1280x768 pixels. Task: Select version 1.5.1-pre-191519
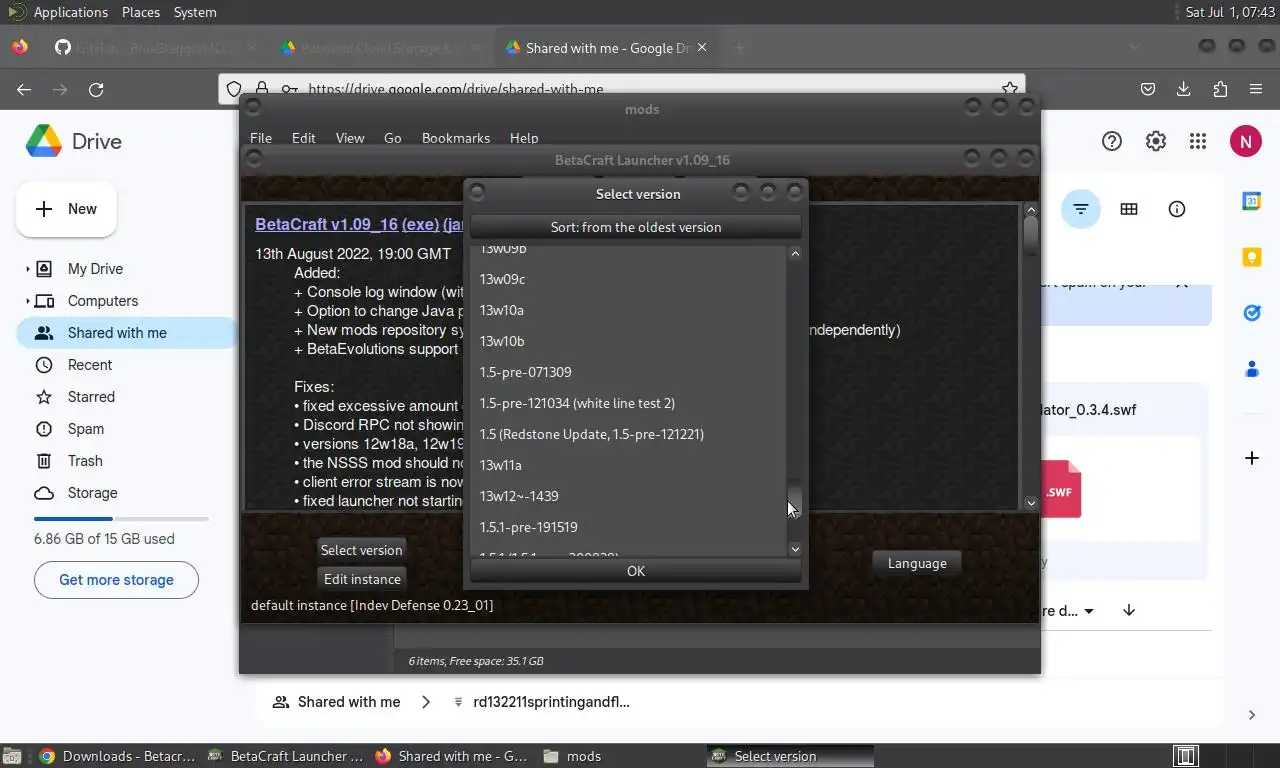(627, 527)
